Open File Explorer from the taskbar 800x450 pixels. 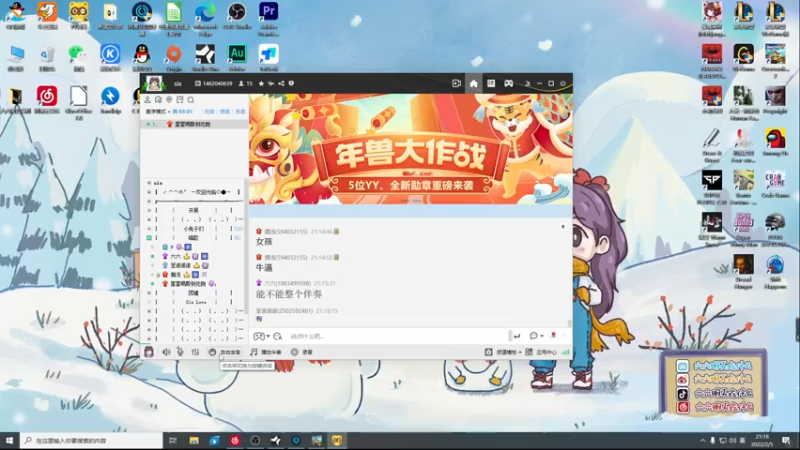(x=194, y=440)
